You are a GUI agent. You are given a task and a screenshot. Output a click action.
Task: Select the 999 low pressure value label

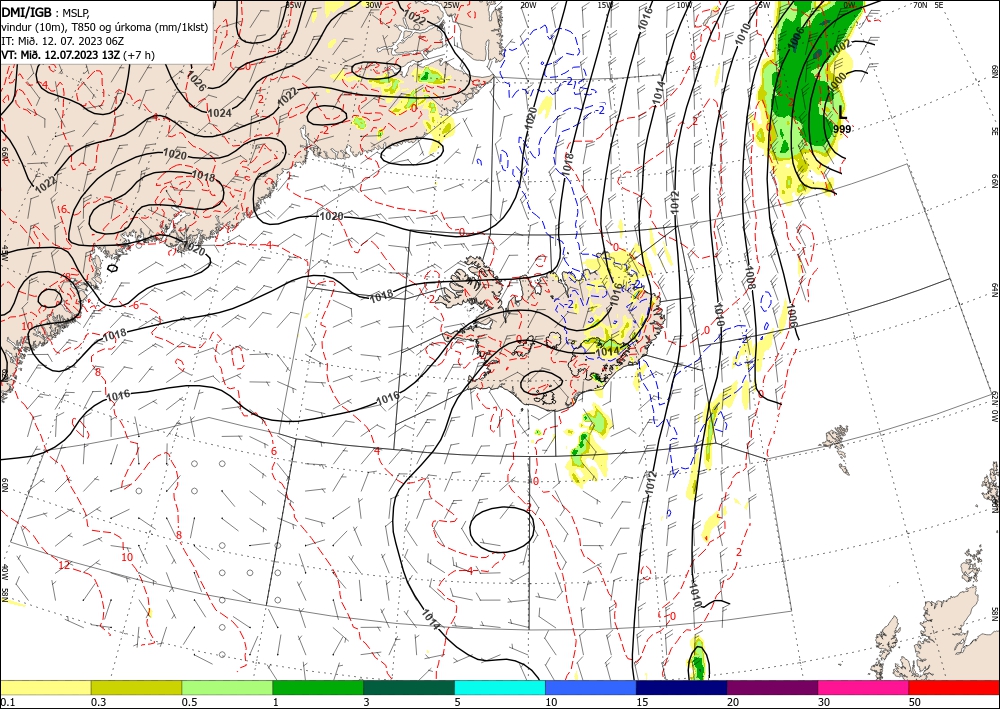tap(842, 129)
